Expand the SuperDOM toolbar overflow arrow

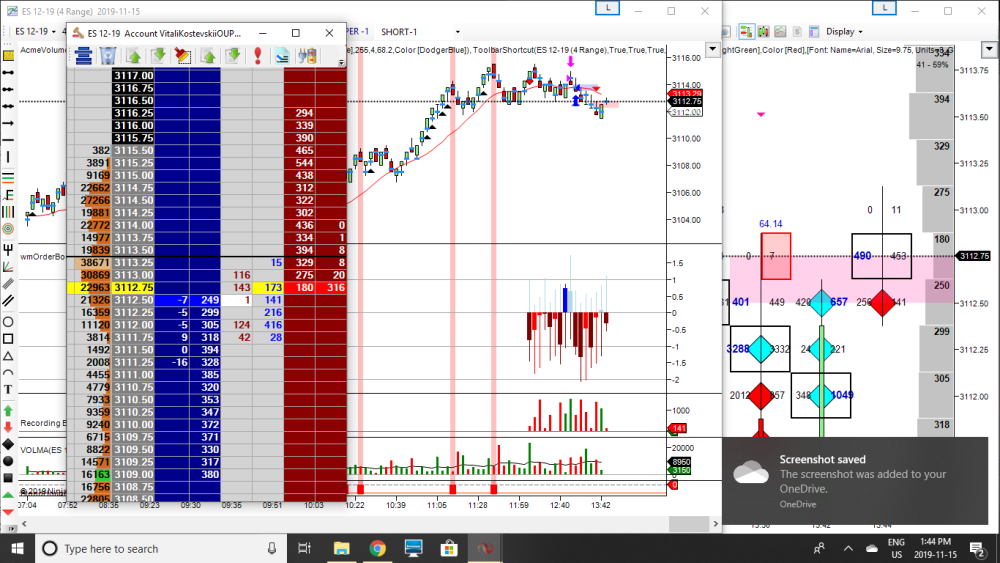pyautogui.click(x=341, y=62)
